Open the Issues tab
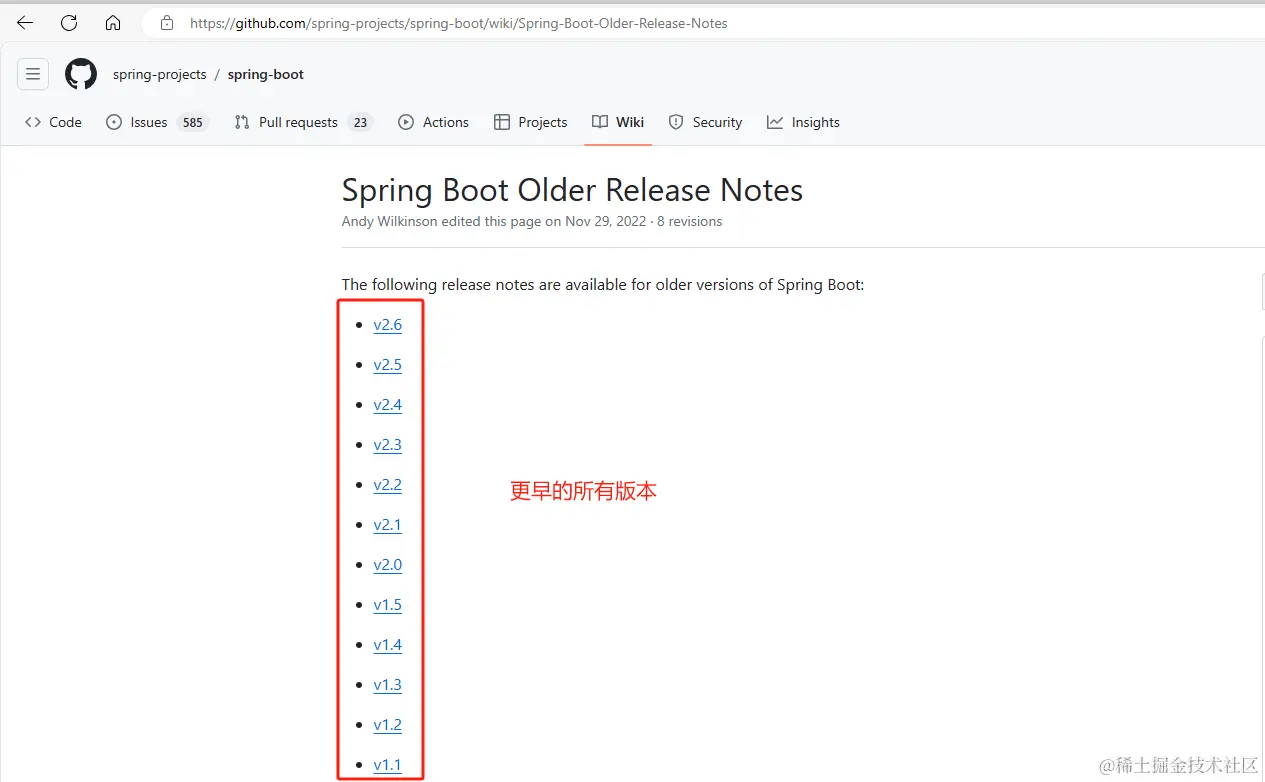 click(157, 122)
